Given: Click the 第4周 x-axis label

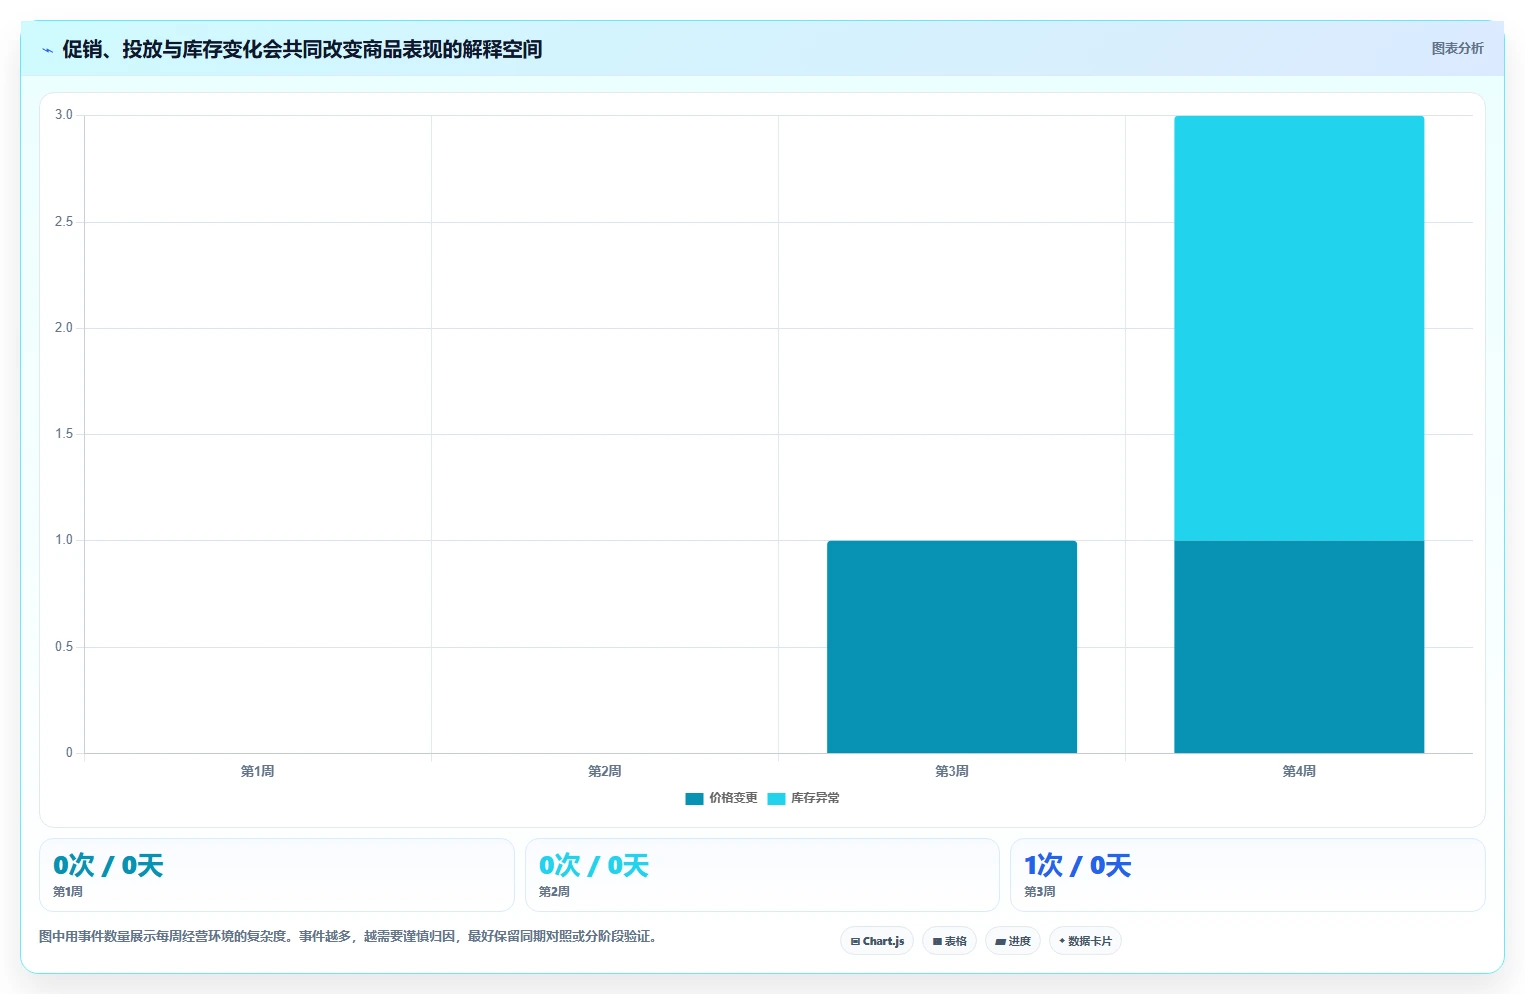Looking at the screenshot, I should pos(1299,771).
